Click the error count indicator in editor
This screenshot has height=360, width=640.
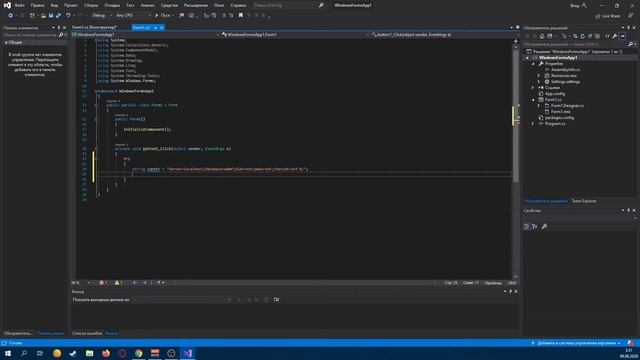pyautogui.click(x=103, y=282)
